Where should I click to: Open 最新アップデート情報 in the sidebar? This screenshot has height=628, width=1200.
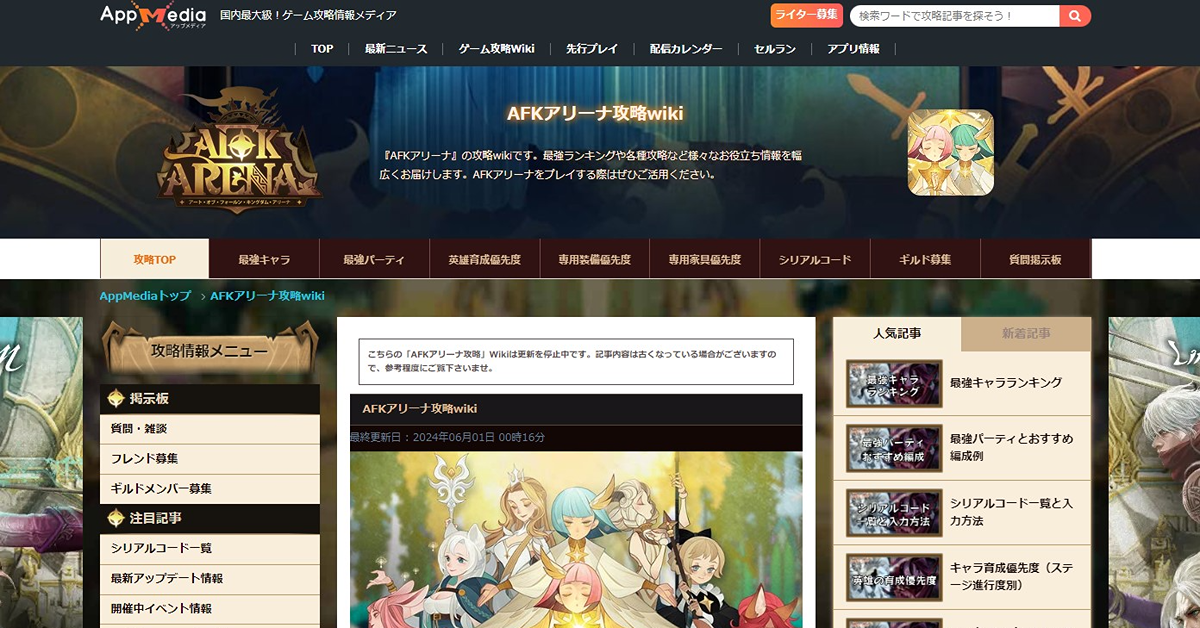click(210, 579)
